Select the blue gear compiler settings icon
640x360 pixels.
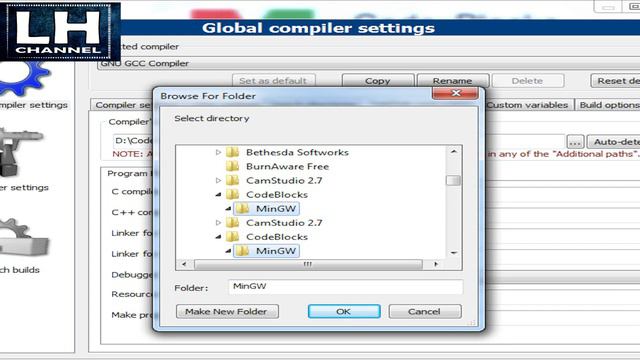pos(24,78)
